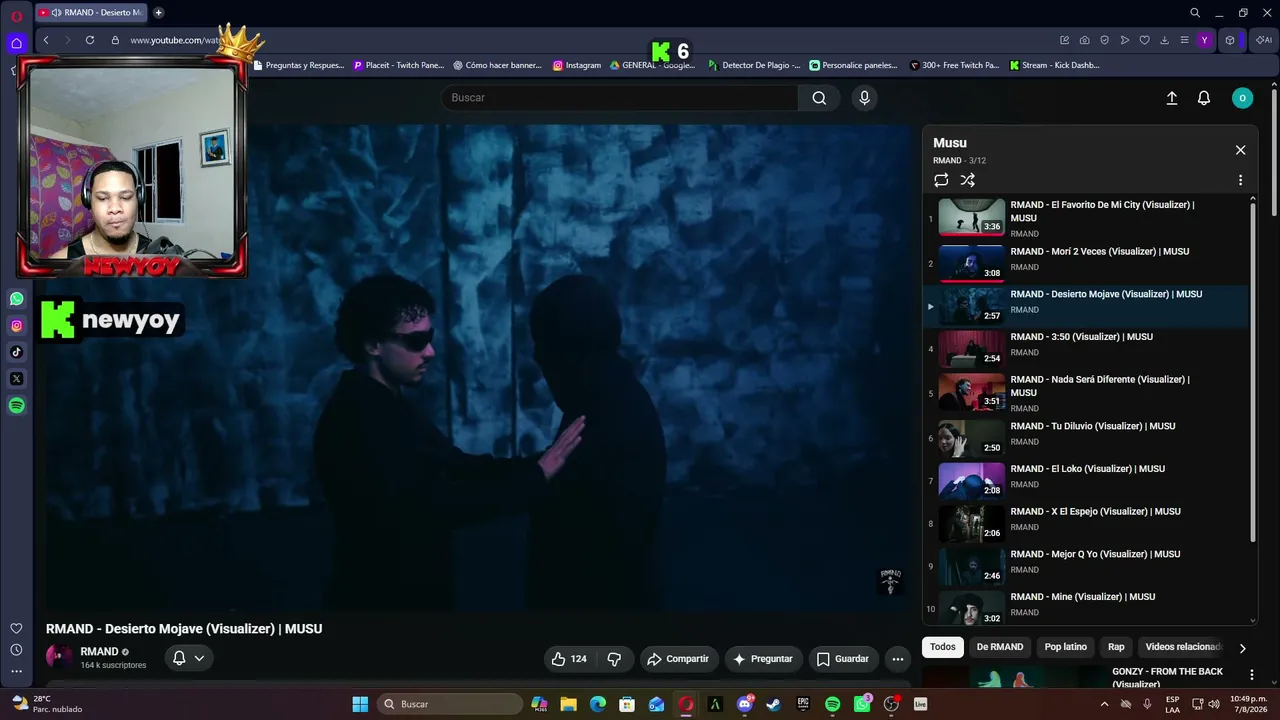Image resolution: width=1280 pixels, height=720 pixels.
Task: Open Detector de Plagio bookmark
Action: (x=754, y=65)
